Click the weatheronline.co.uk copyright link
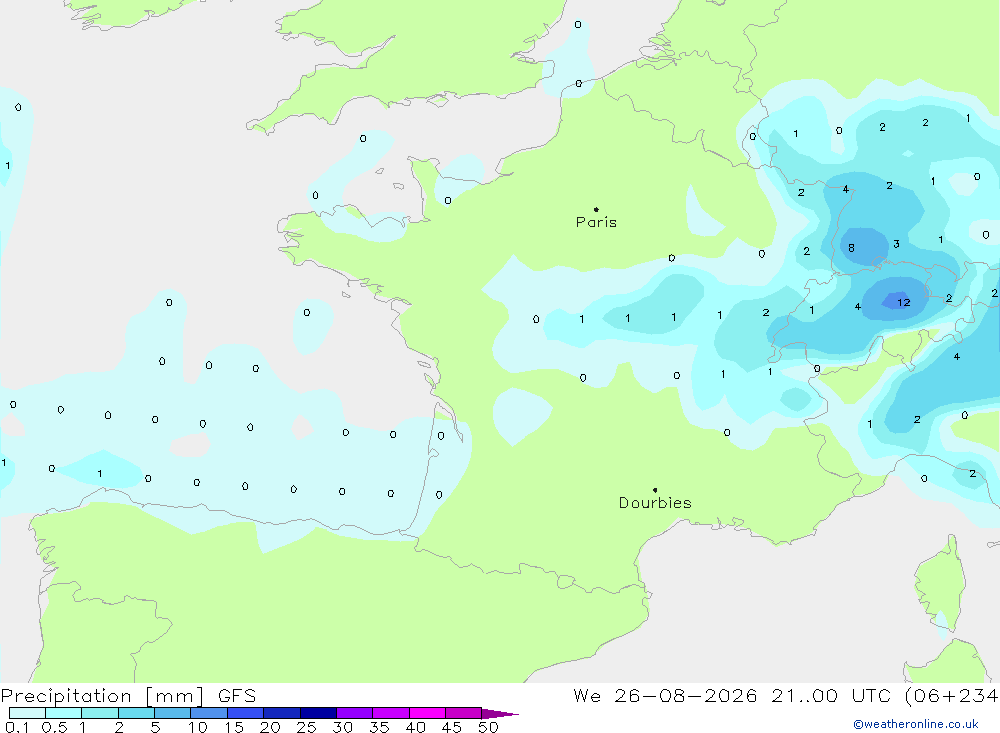 (915, 724)
